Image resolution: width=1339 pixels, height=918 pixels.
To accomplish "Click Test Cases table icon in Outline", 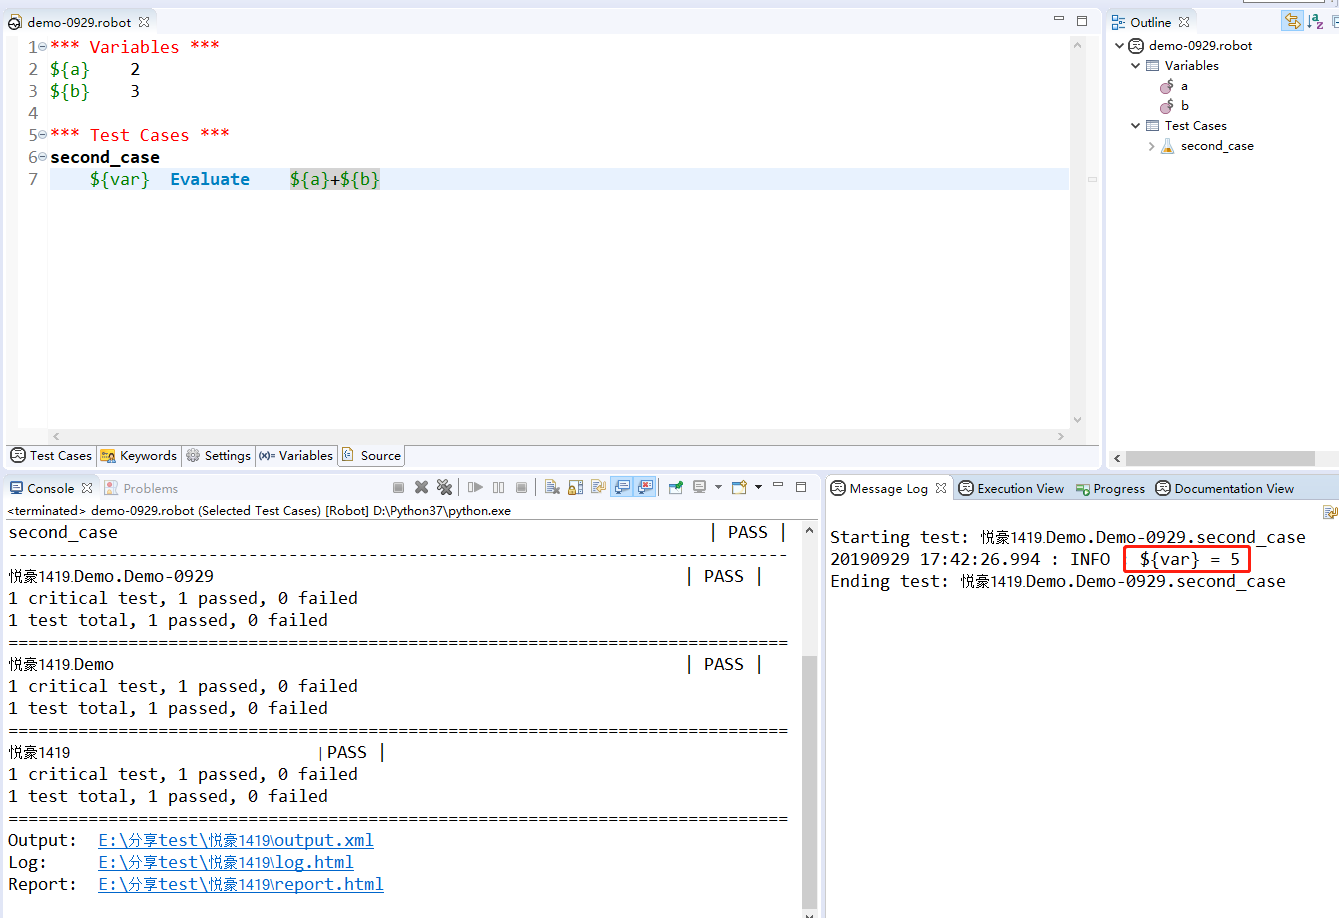I will [x=1152, y=126].
